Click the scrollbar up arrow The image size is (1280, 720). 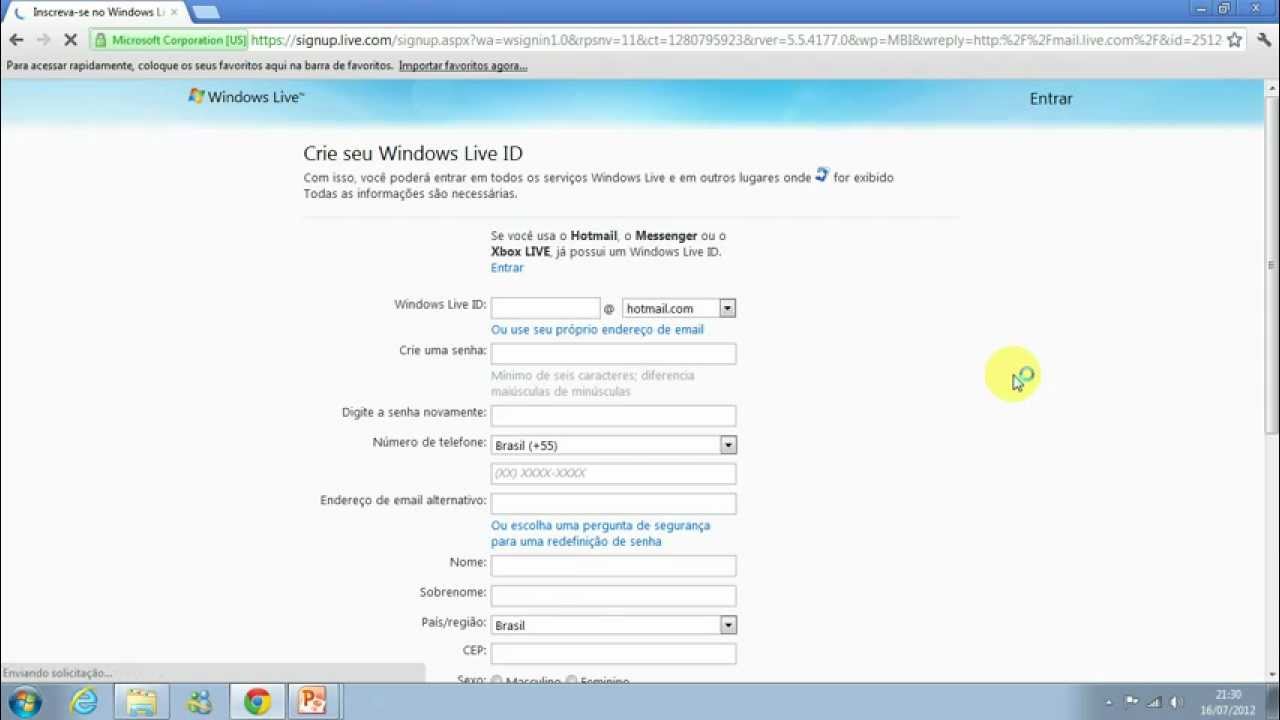(x=1271, y=87)
